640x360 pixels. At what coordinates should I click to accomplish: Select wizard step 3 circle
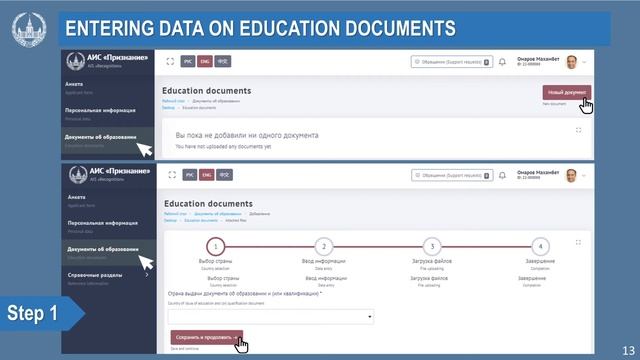click(432, 246)
